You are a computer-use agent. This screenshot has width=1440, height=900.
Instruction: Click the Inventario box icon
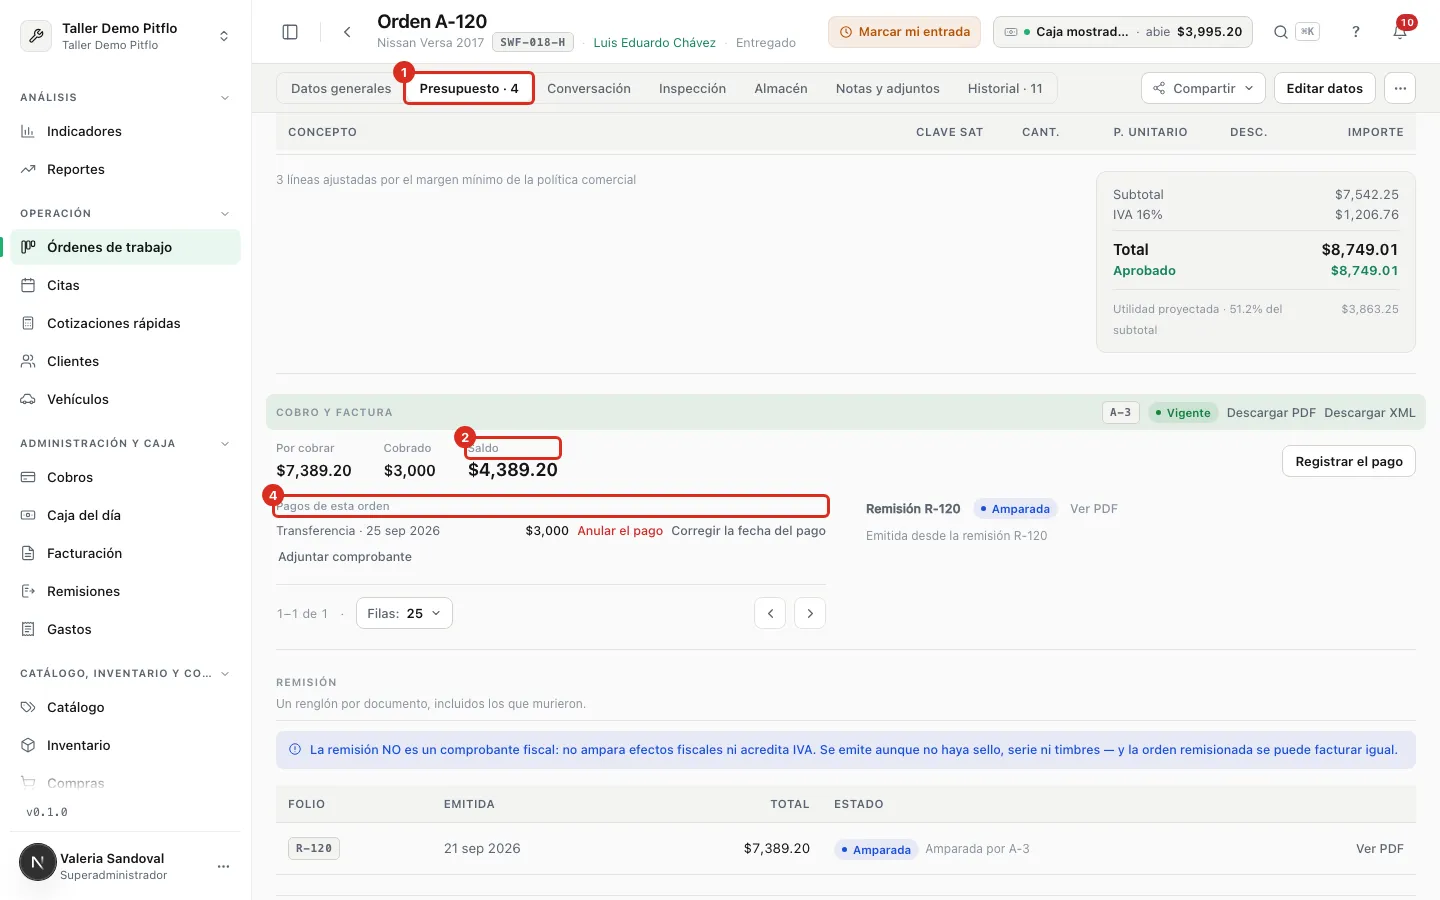point(28,746)
